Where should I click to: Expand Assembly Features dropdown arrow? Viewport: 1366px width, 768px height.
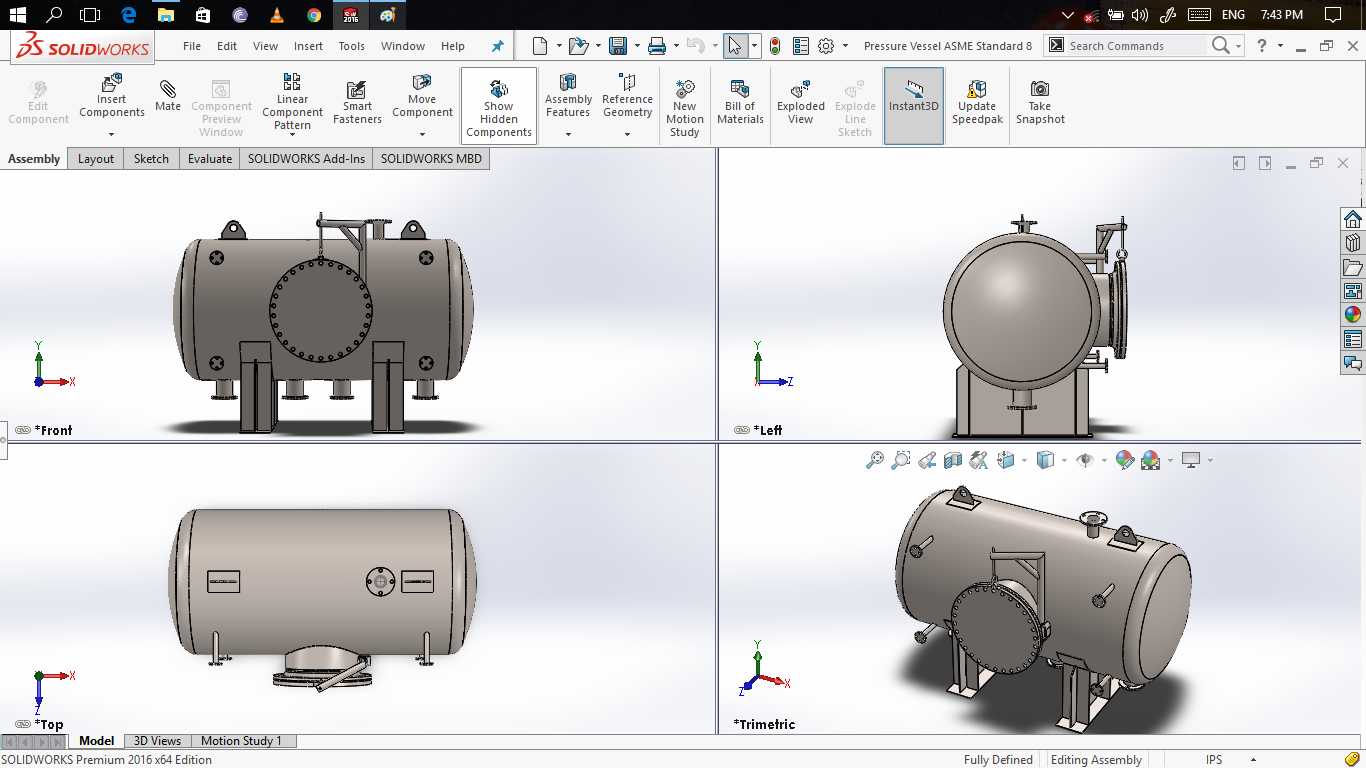coord(568,134)
